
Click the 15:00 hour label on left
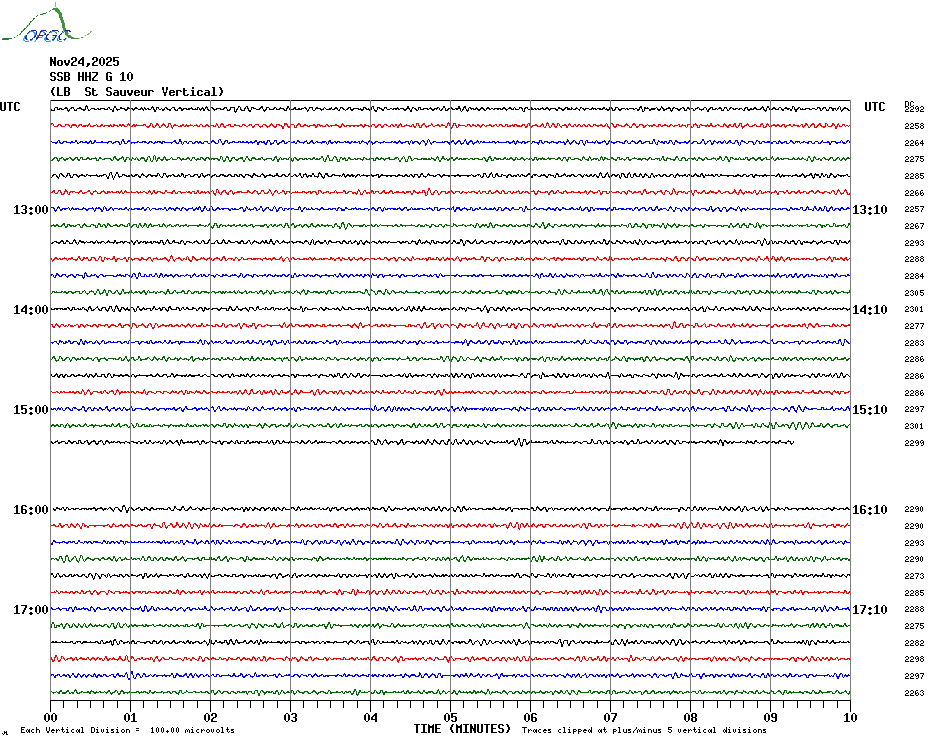(x=31, y=410)
